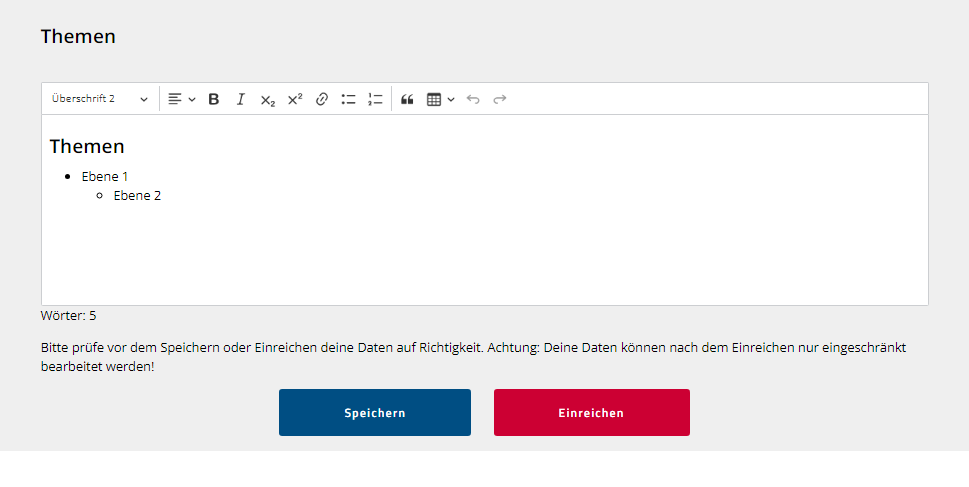Open the insert table dropdown arrow
The image size is (969, 487).
[x=451, y=100]
